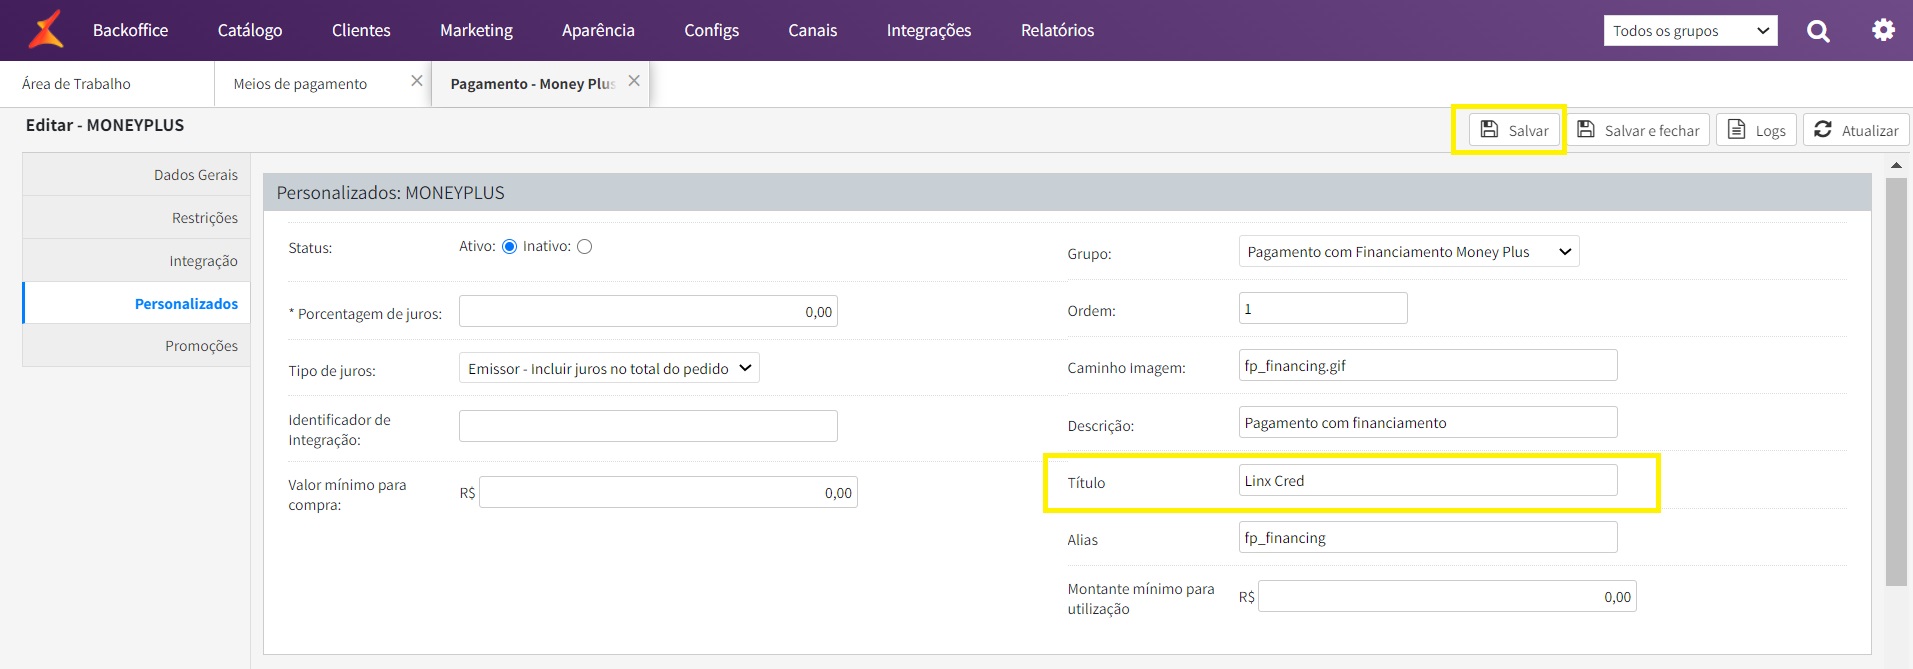Viewport: 1913px width, 669px height.
Task: Click the Ordem input field
Action: click(x=1323, y=308)
